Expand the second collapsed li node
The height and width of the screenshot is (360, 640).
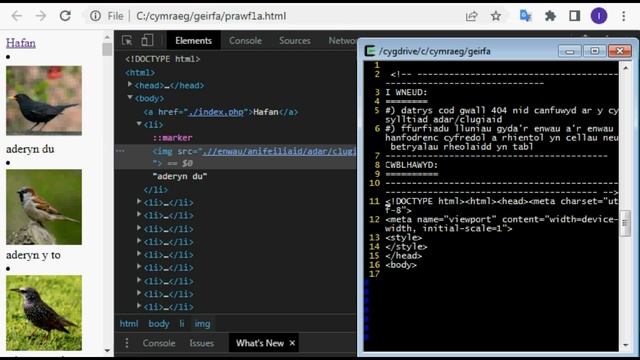139,215
